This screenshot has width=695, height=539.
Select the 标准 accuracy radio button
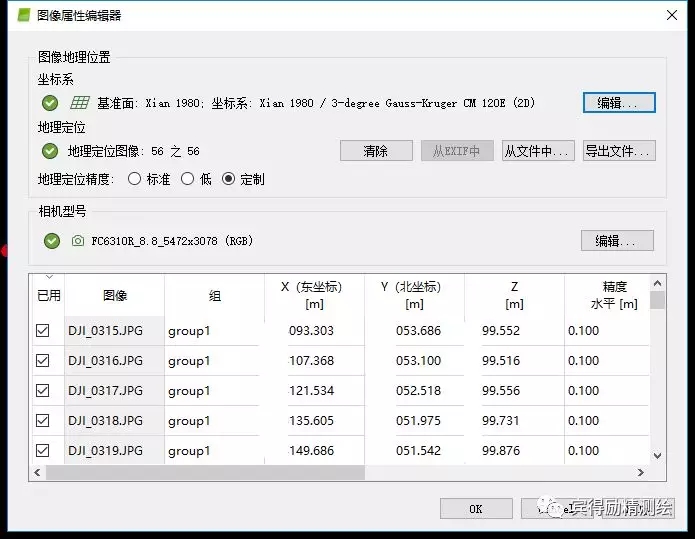(135, 179)
